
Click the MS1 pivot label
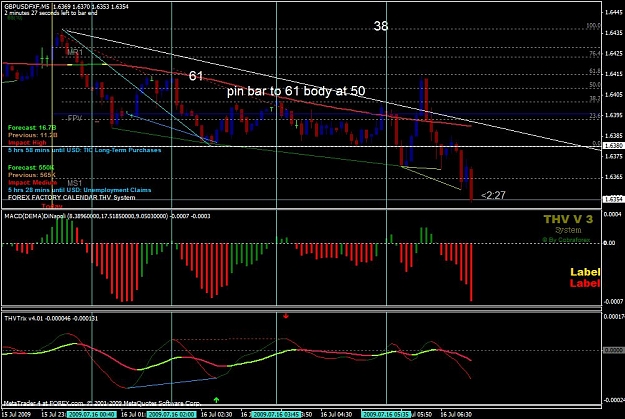tap(75, 183)
